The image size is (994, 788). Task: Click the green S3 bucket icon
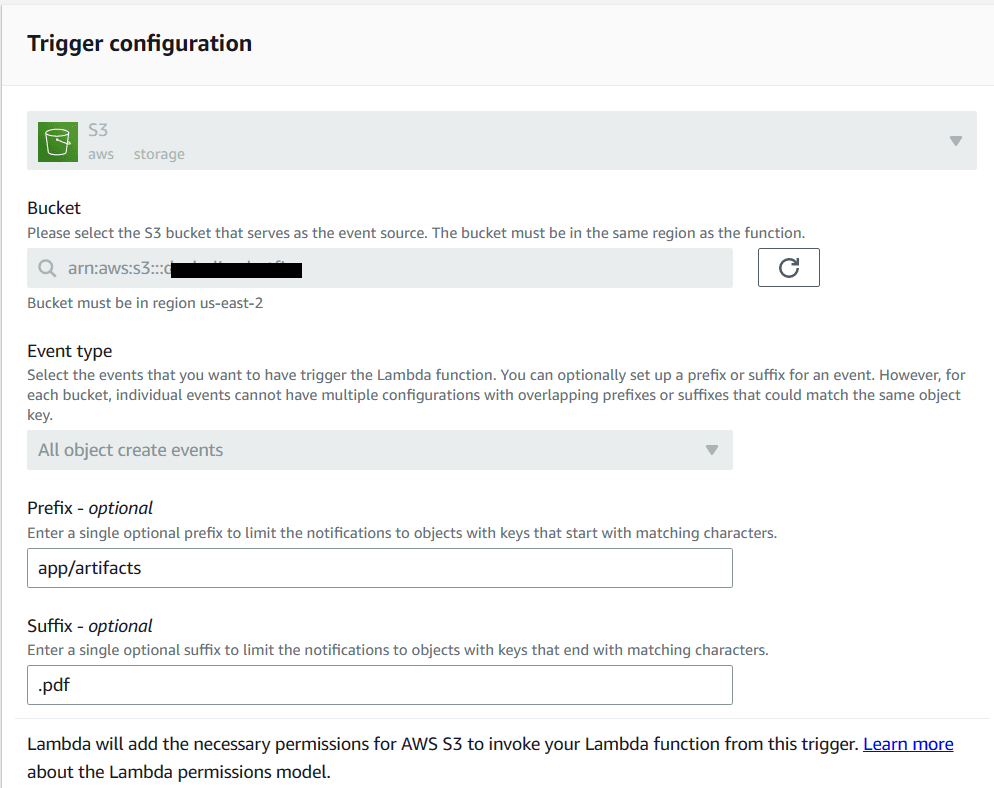pos(58,141)
